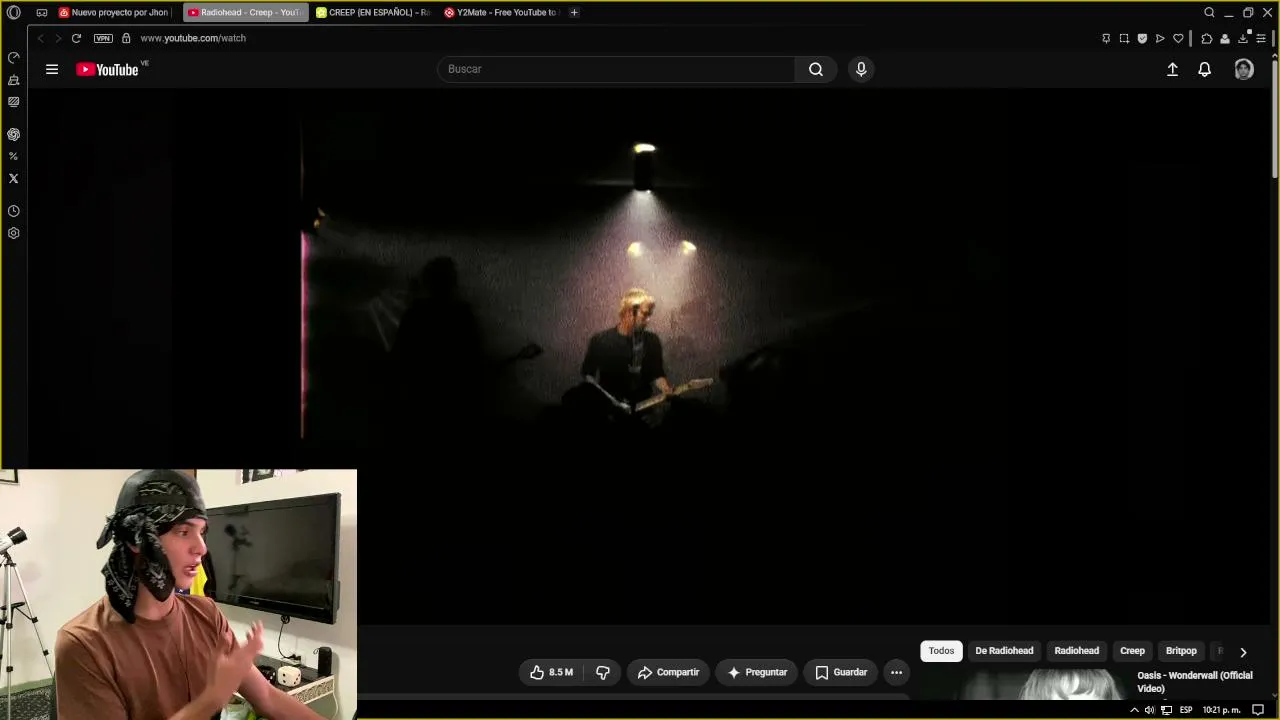
Task: Open the Opera main menu
Action: 14,12
